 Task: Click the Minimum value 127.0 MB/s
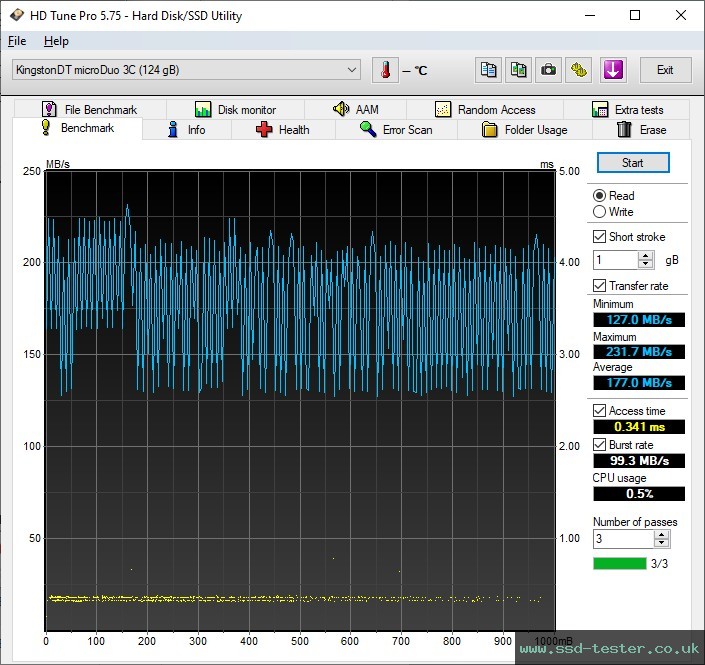(x=639, y=320)
